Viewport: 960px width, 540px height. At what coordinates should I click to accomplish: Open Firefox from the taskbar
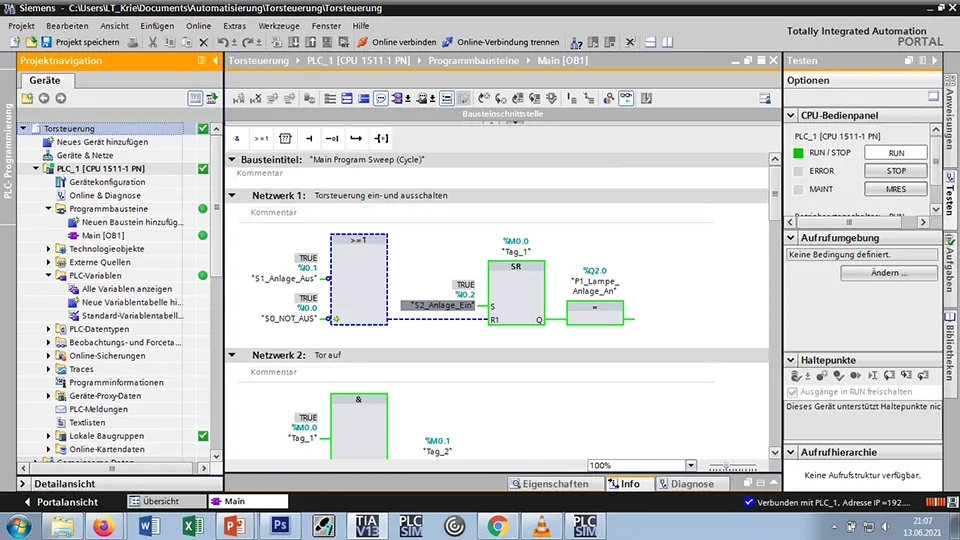click(x=104, y=526)
